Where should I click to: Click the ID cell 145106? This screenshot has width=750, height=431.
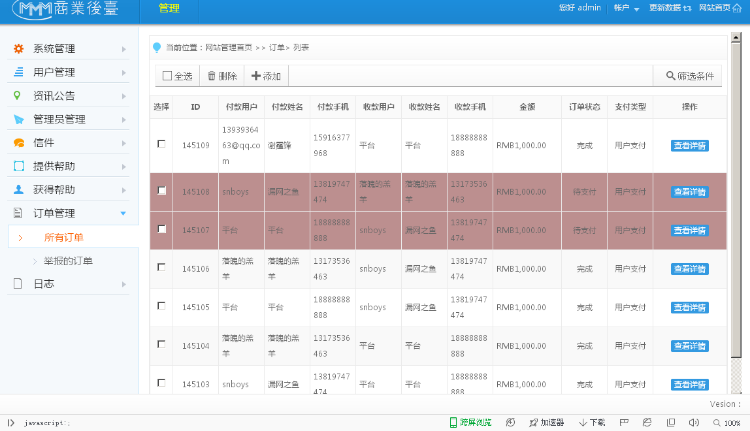coord(196,269)
